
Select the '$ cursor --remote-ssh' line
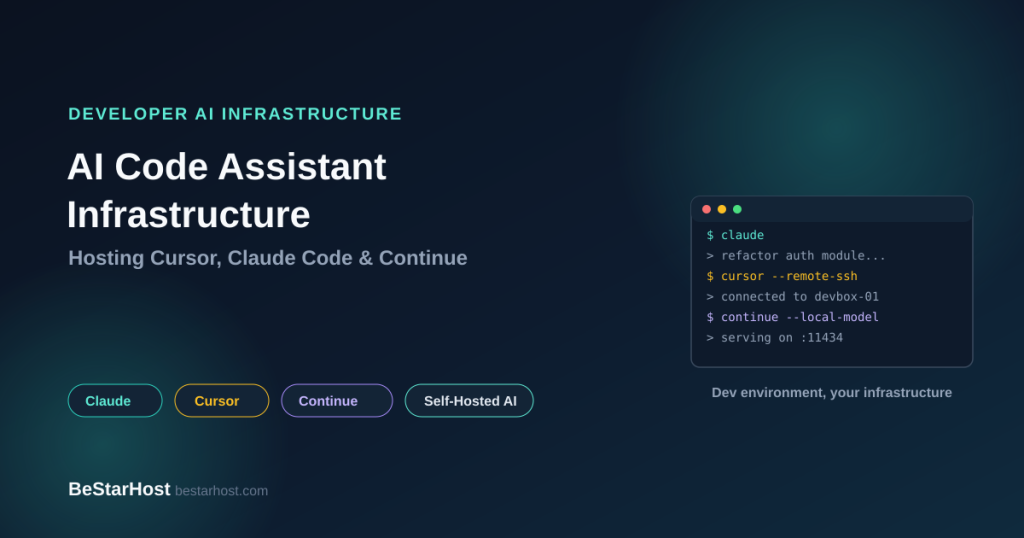(x=782, y=276)
